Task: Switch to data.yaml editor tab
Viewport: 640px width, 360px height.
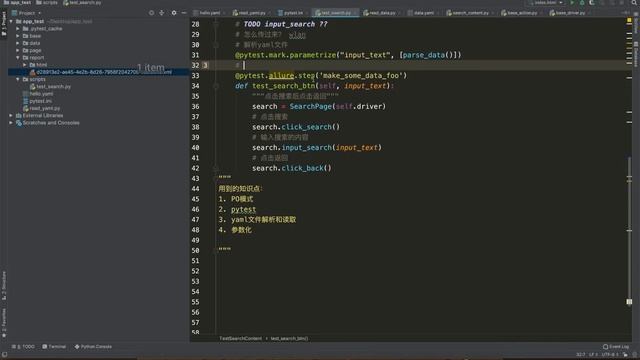Action: [423, 13]
